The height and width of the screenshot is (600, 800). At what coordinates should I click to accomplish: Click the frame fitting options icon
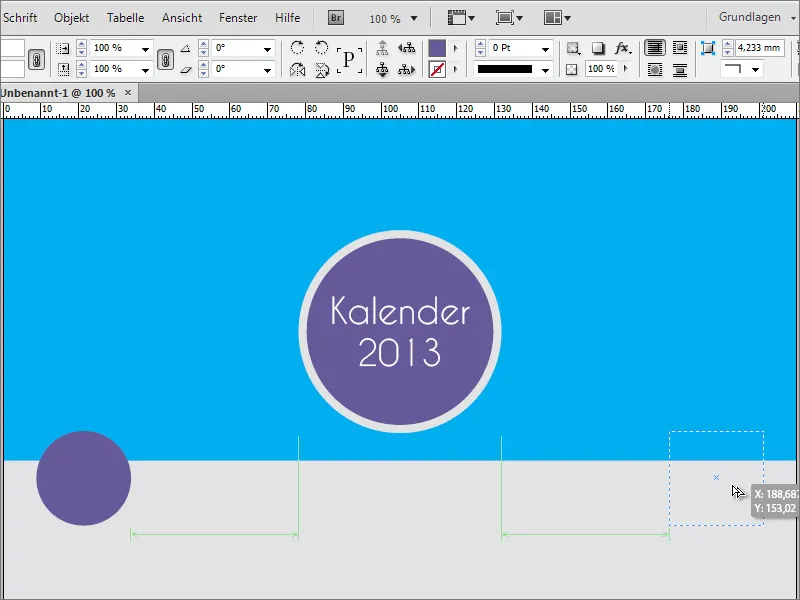click(x=573, y=48)
